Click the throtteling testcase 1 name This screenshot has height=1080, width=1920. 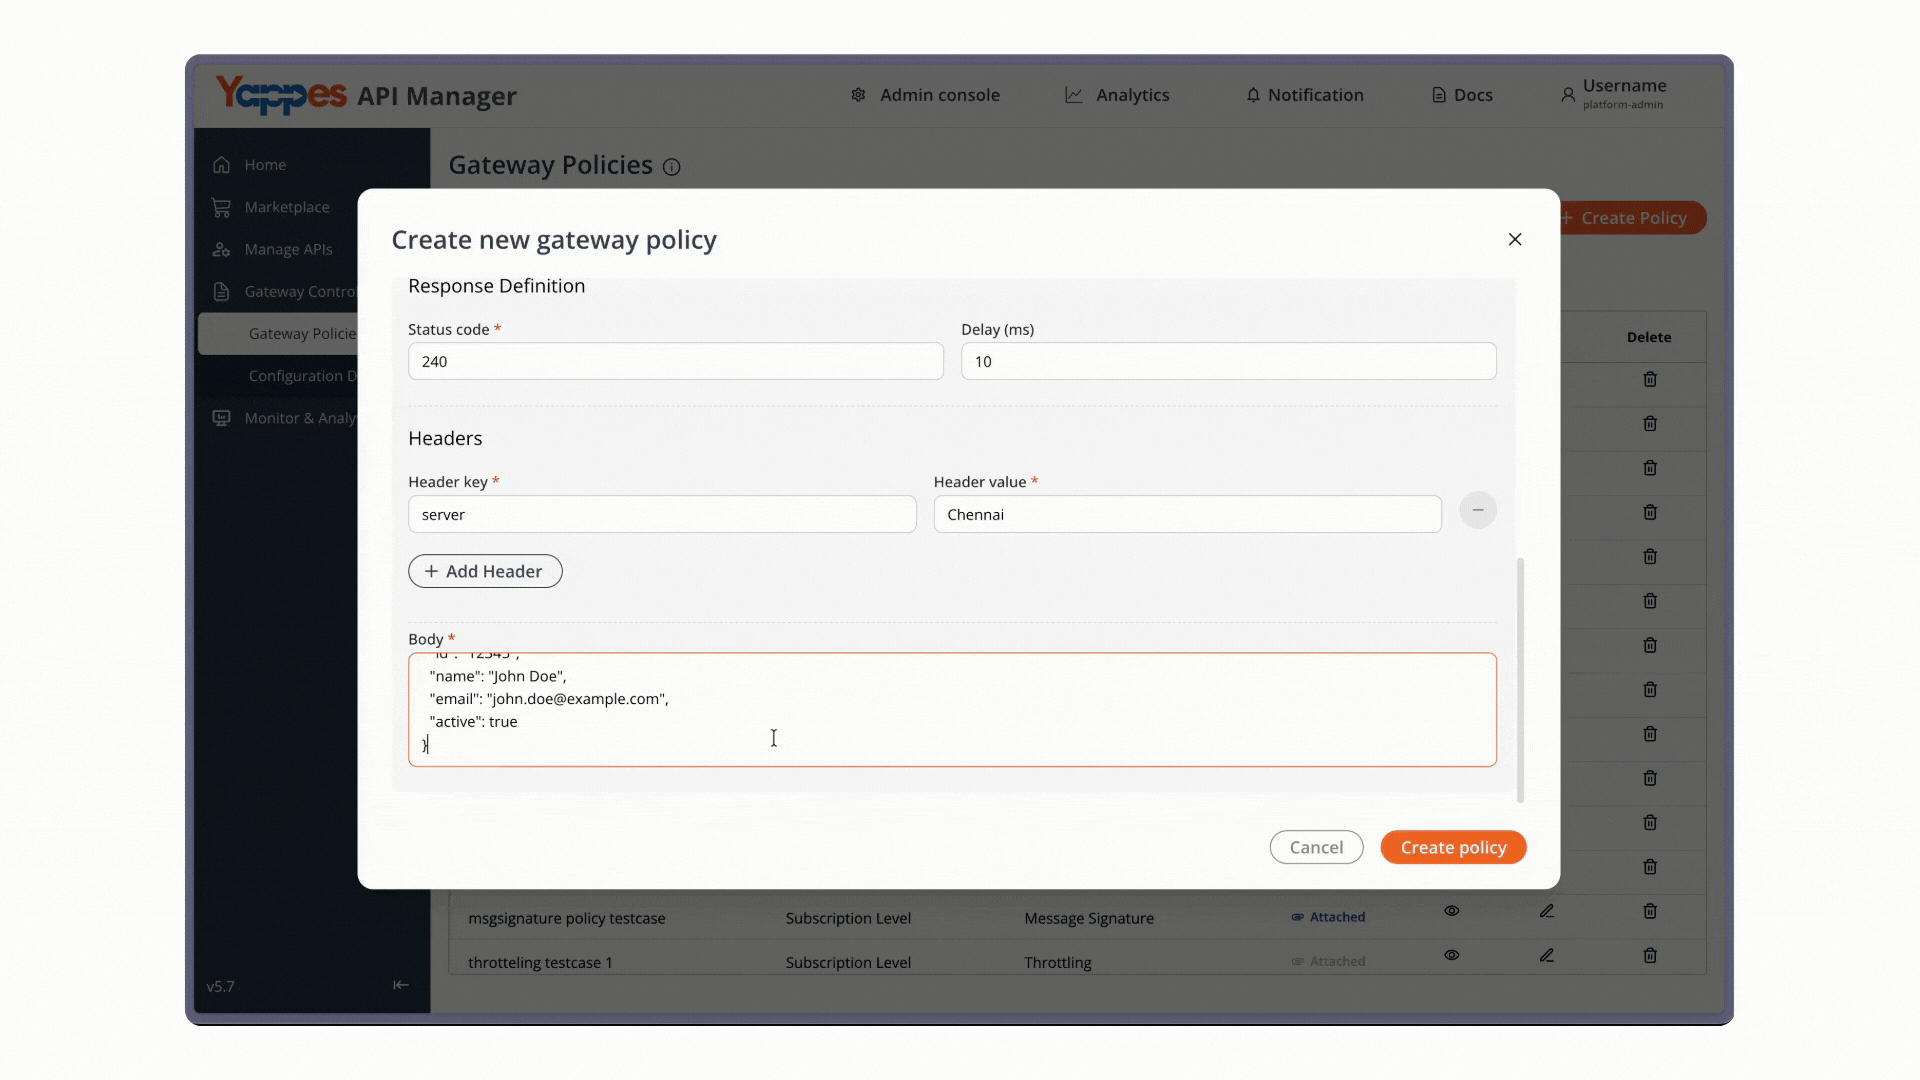(540, 962)
